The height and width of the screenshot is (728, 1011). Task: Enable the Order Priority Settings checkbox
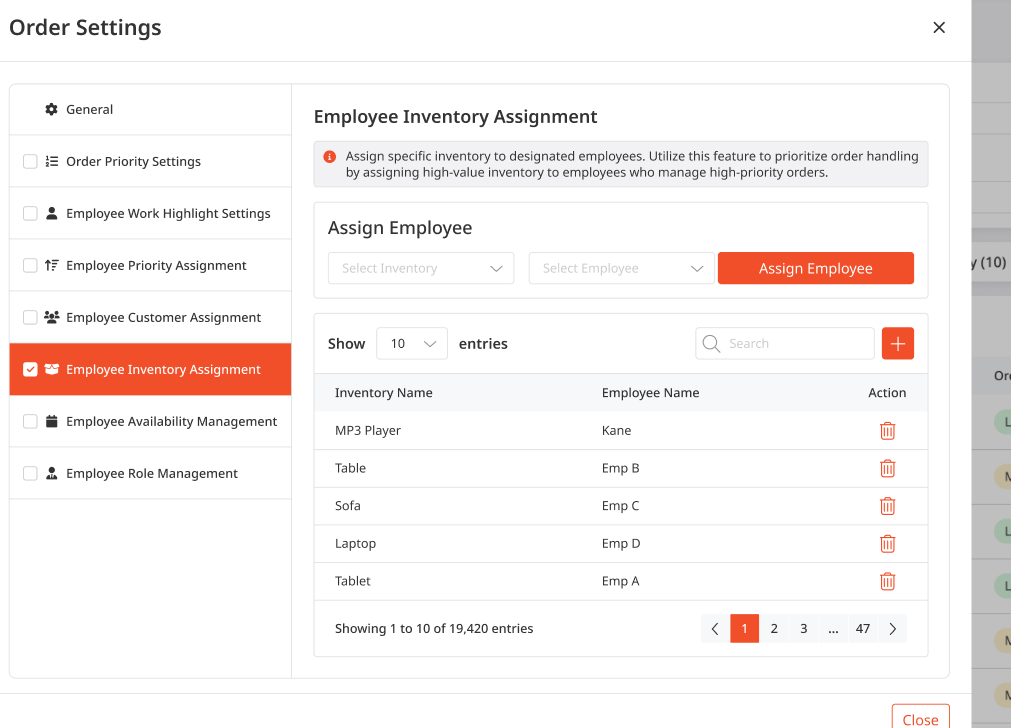(30, 162)
